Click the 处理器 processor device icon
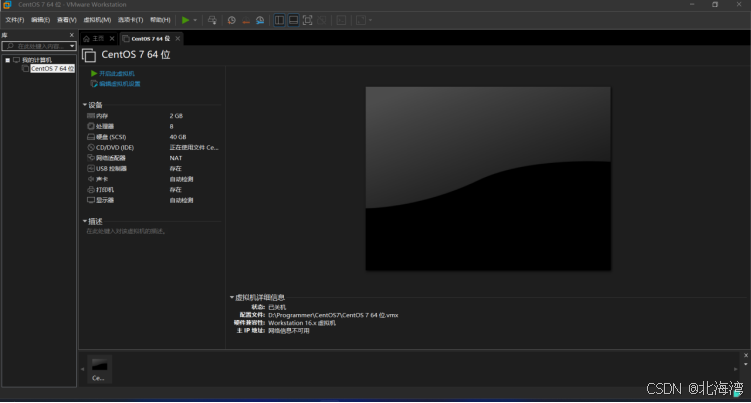 pos(91,127)
